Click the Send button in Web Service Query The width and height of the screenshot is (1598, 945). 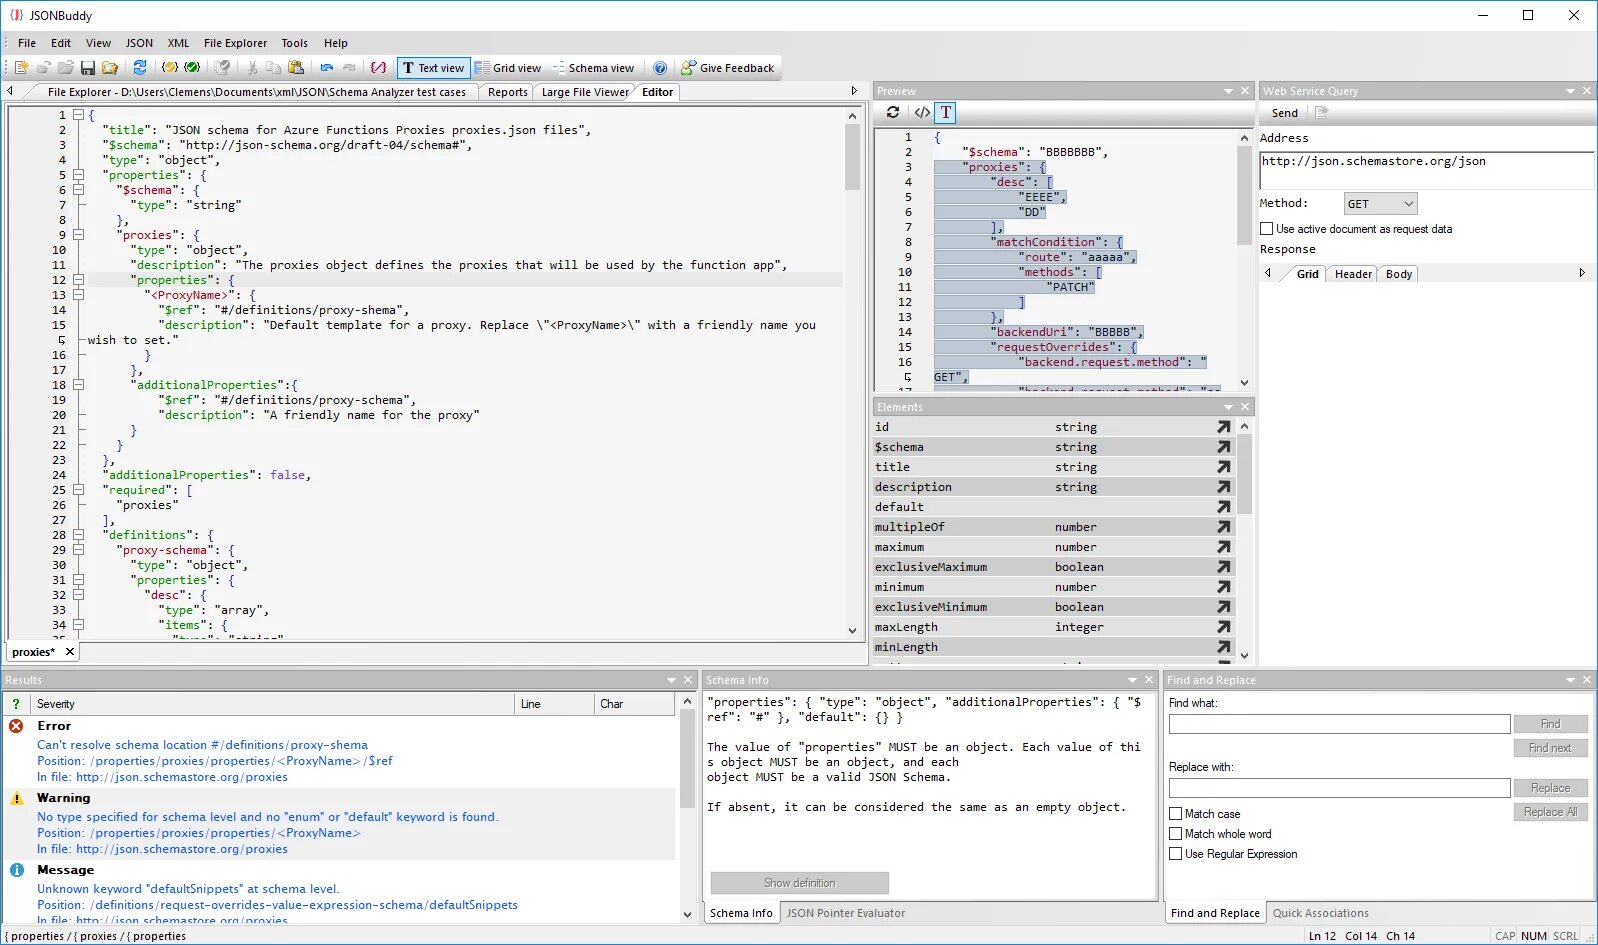pos(1285,113)
